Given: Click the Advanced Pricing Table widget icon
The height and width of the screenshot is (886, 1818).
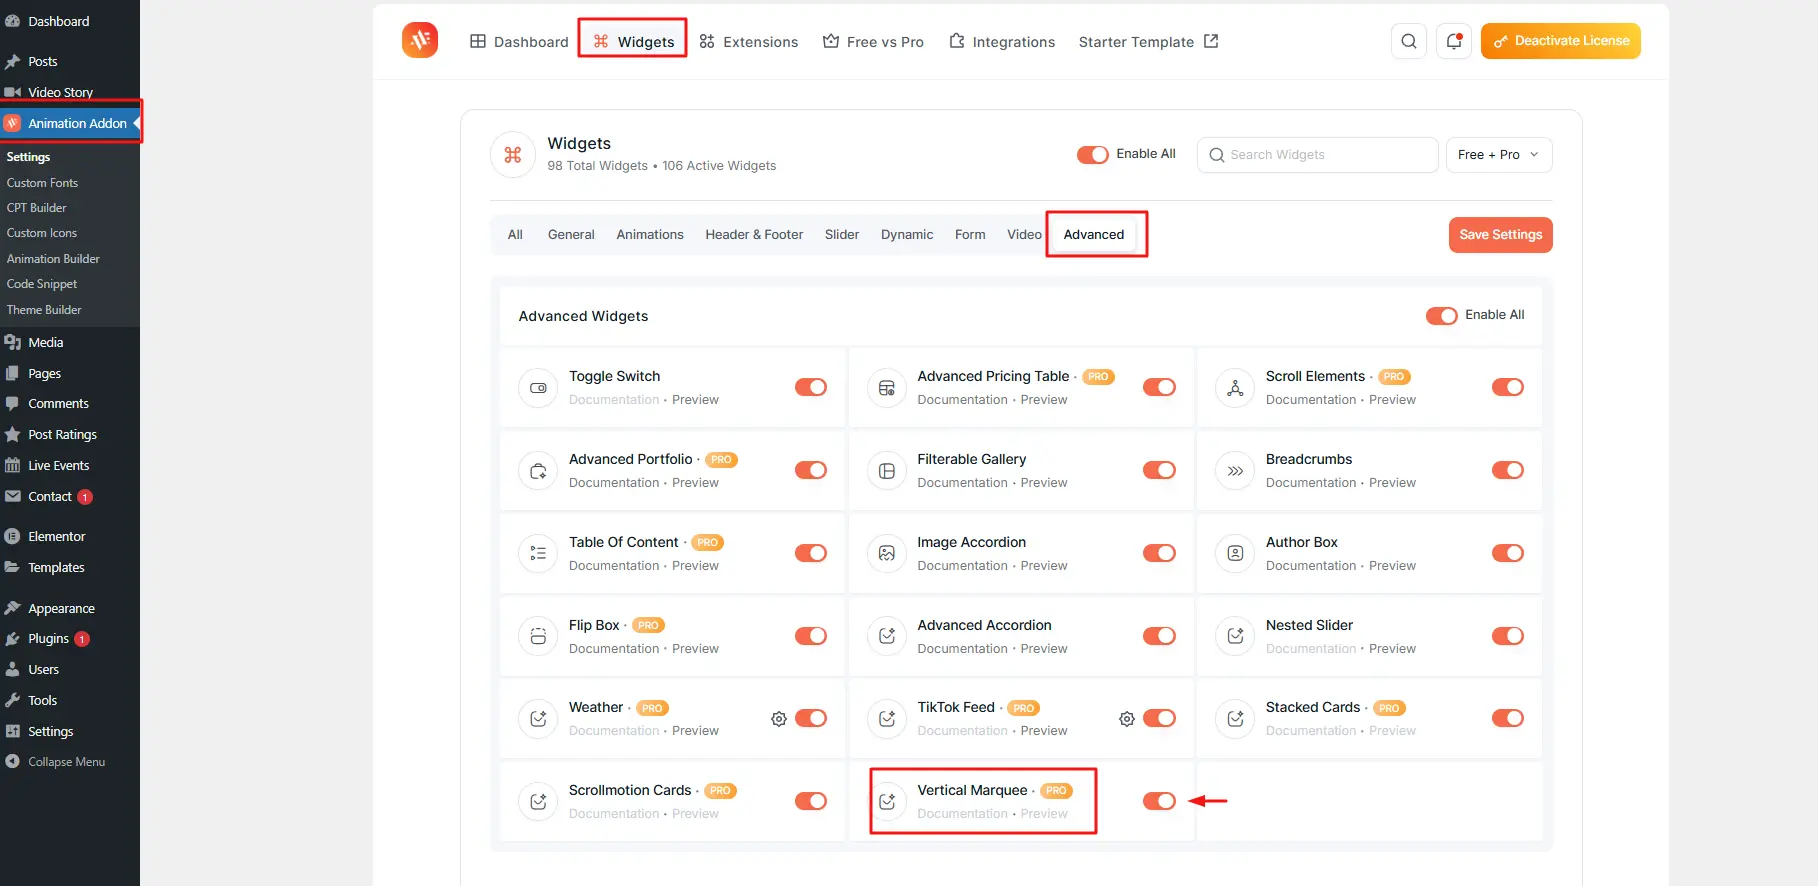Looking at the screenshot, I should coord(887,388).
